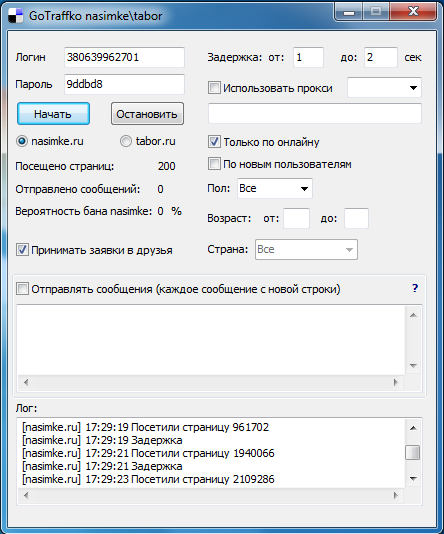Click the GoTraffko app icon in title bar
The width and height of the screenshot is (444, 534).
[x=15, y=16]
